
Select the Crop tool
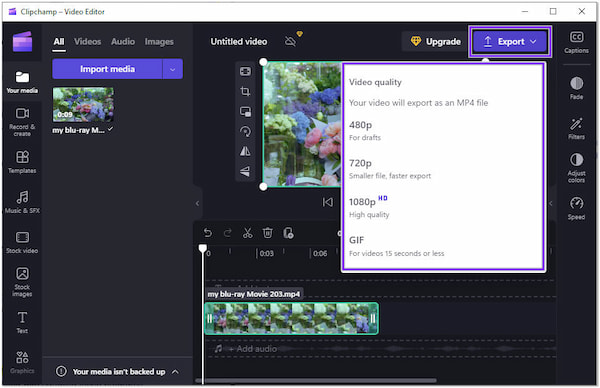[245, 91]
